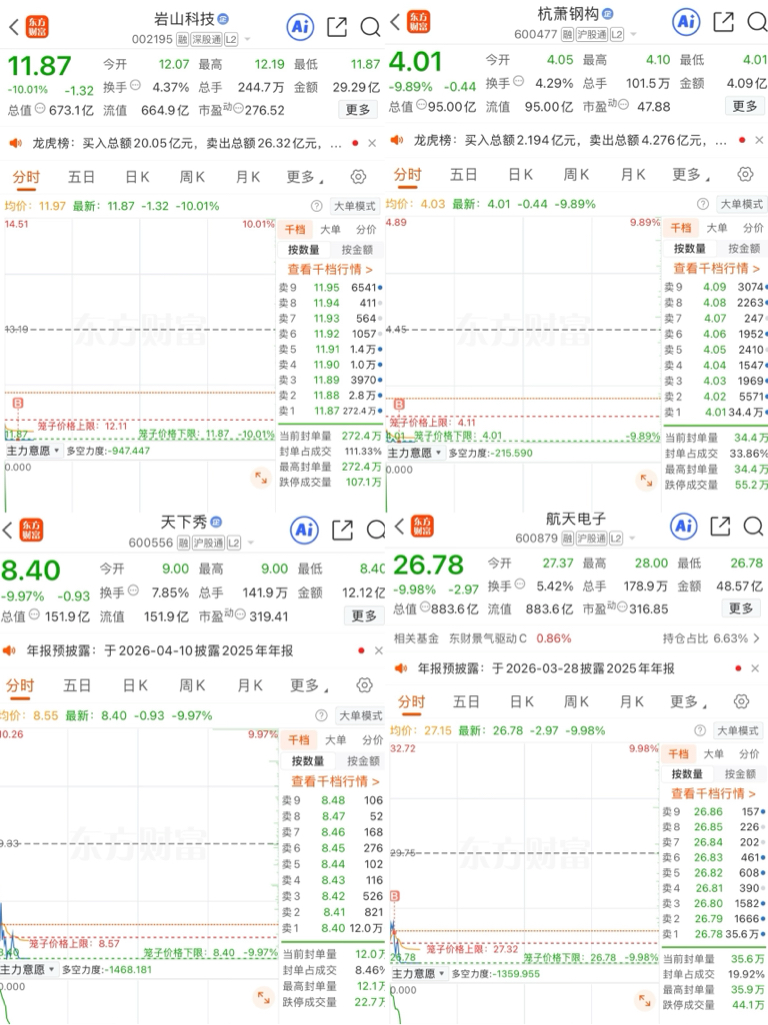Viewport: 768px width, 1025px height.
Task: Select 按金额 in 航天电子 order book
Action: click(x=740, y=774)
